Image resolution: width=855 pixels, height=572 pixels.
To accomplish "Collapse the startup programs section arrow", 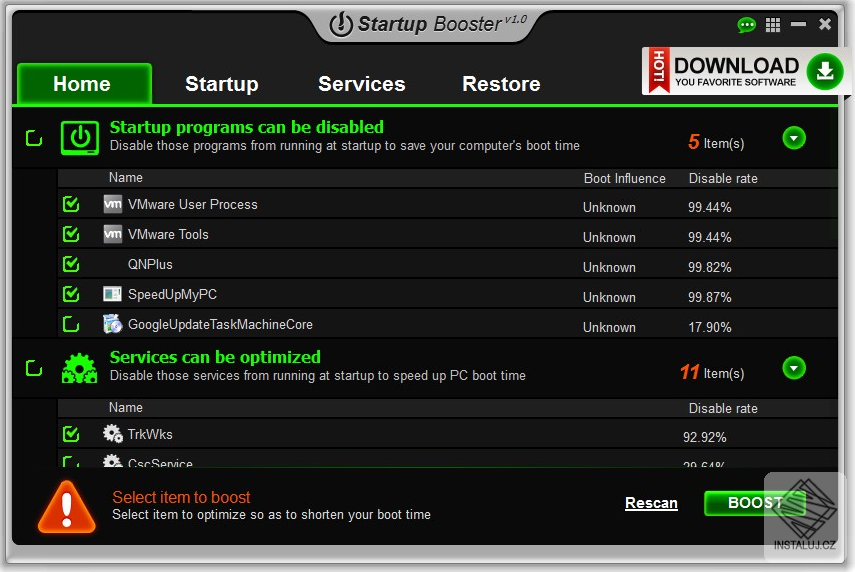I will click(794, 138).
